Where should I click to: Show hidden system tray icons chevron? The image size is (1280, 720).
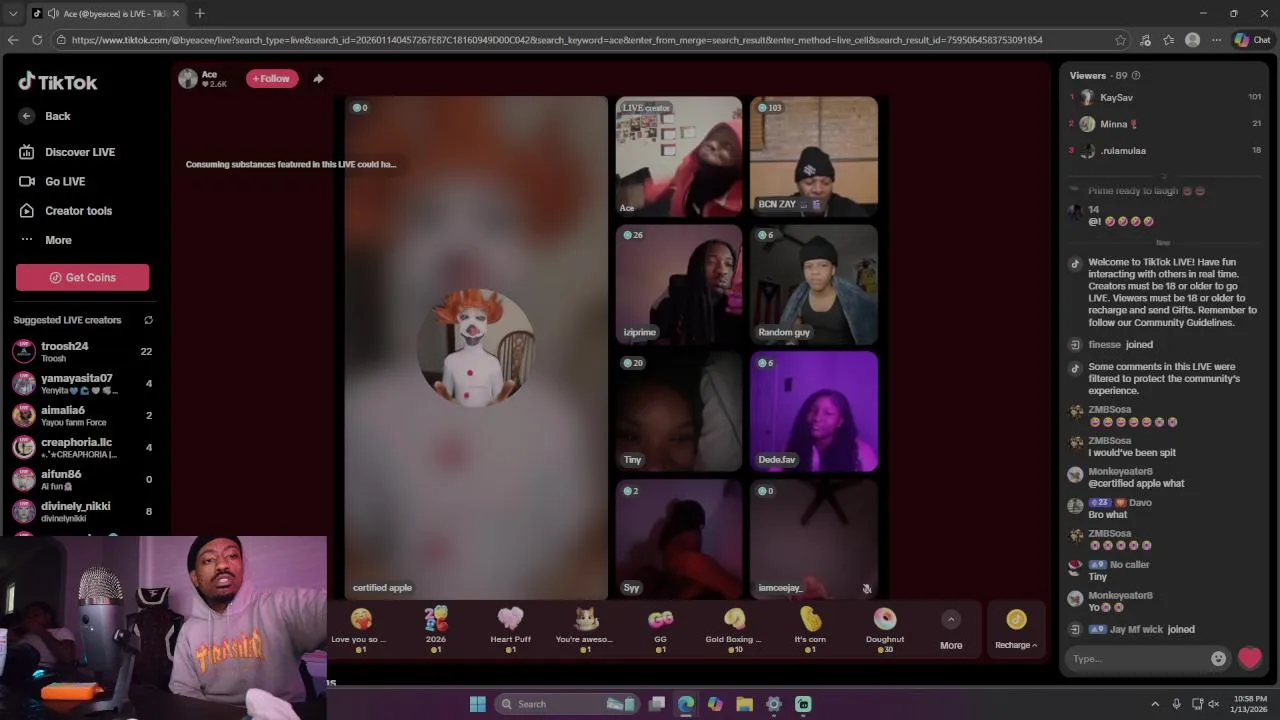pos(1155,704)
